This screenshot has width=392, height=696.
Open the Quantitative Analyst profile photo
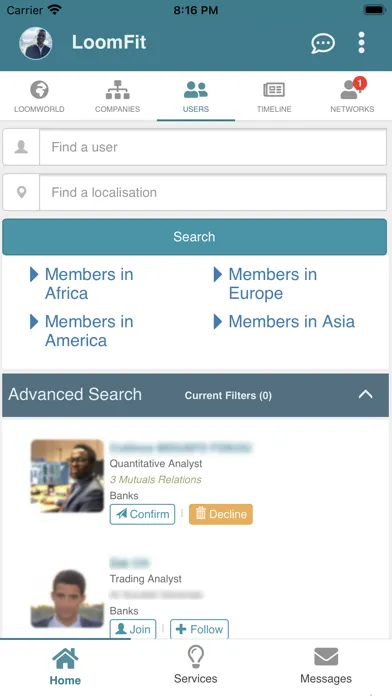67,476
